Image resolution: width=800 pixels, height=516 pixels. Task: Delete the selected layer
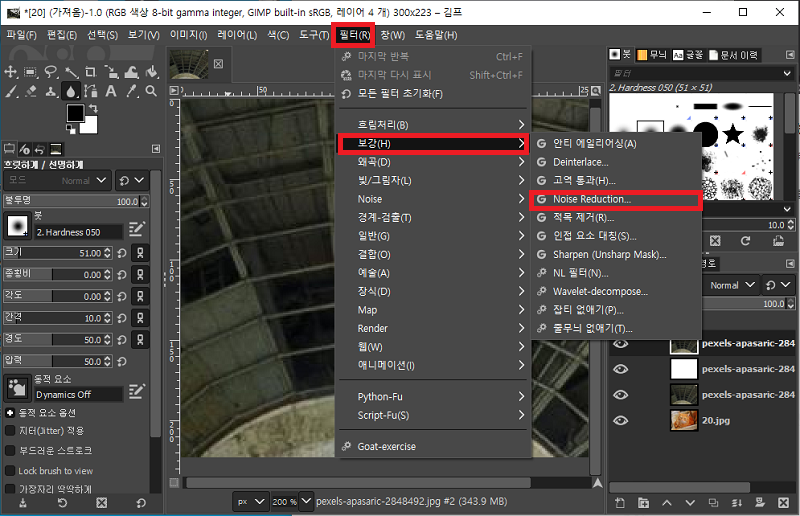pos(784,503)
